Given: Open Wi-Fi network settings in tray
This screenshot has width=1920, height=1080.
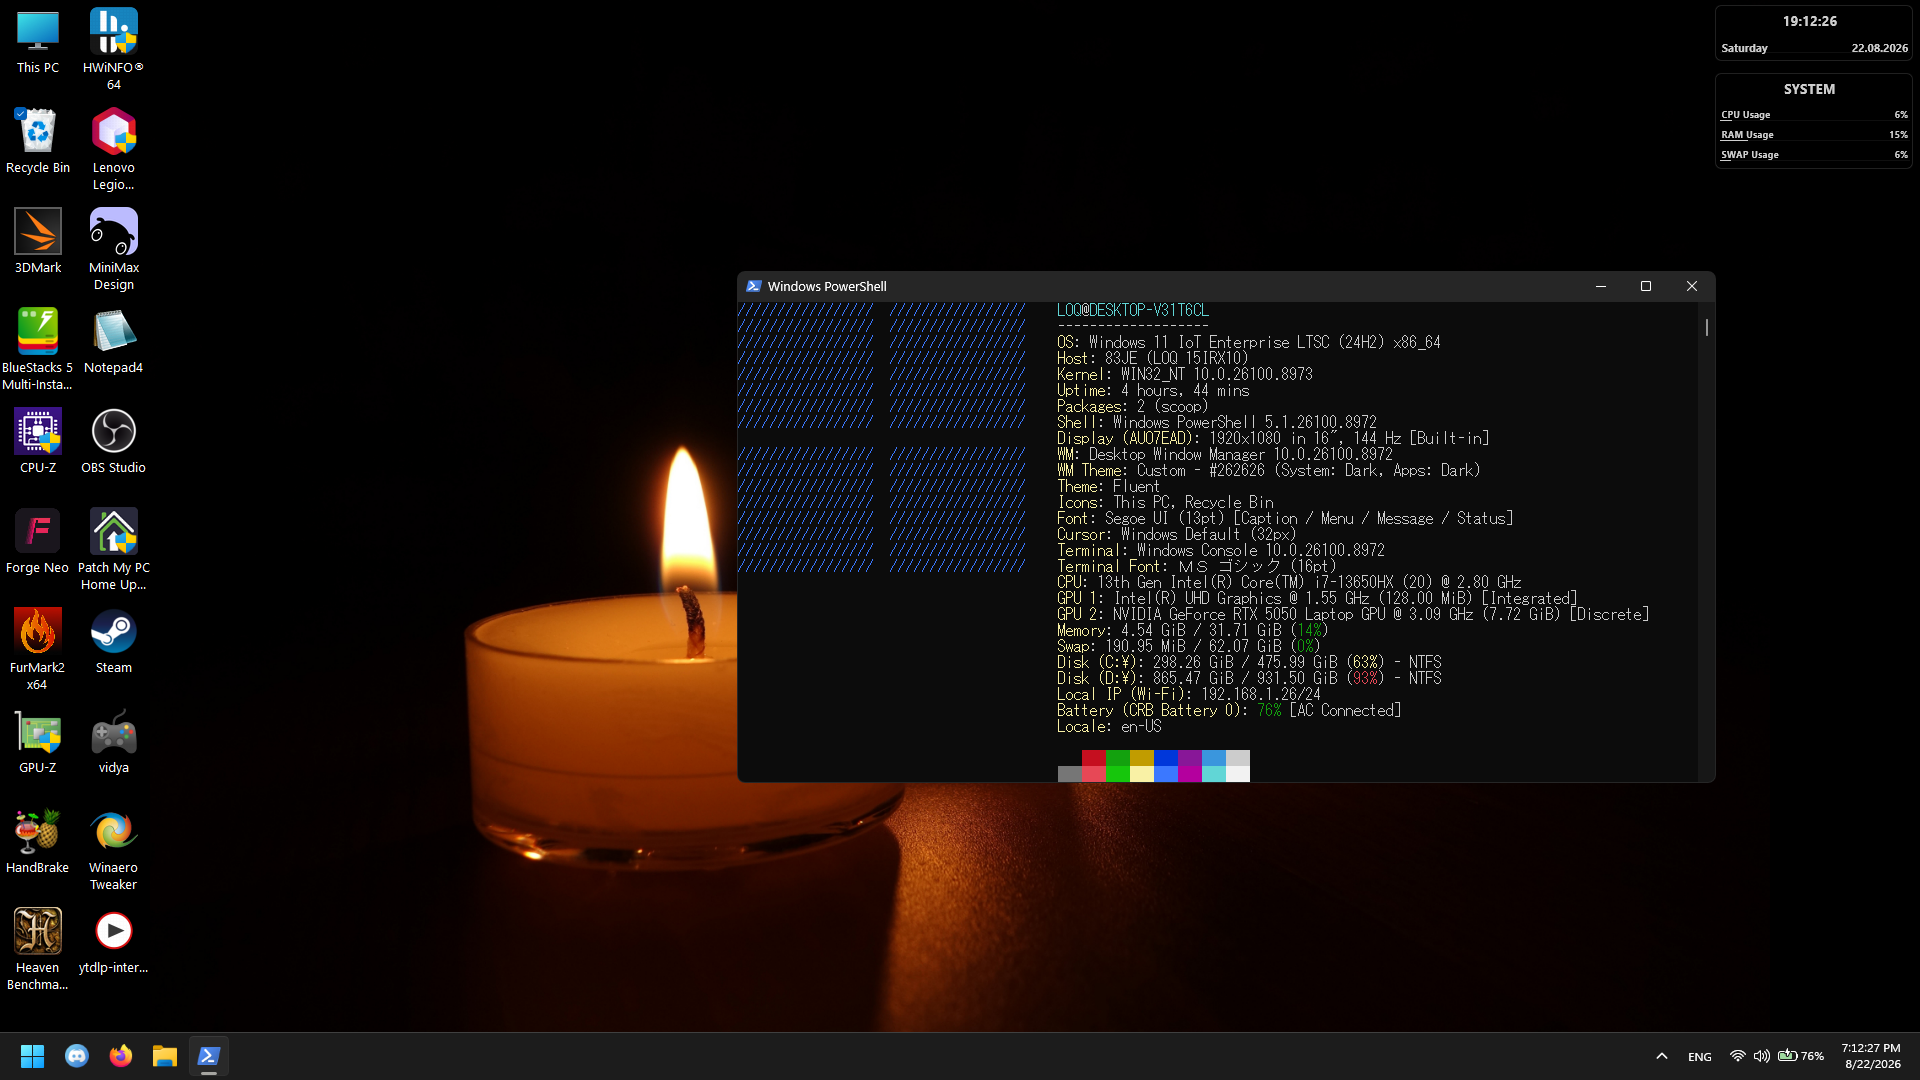Looking at the screenshot, I should (x=1738, y=1056).
